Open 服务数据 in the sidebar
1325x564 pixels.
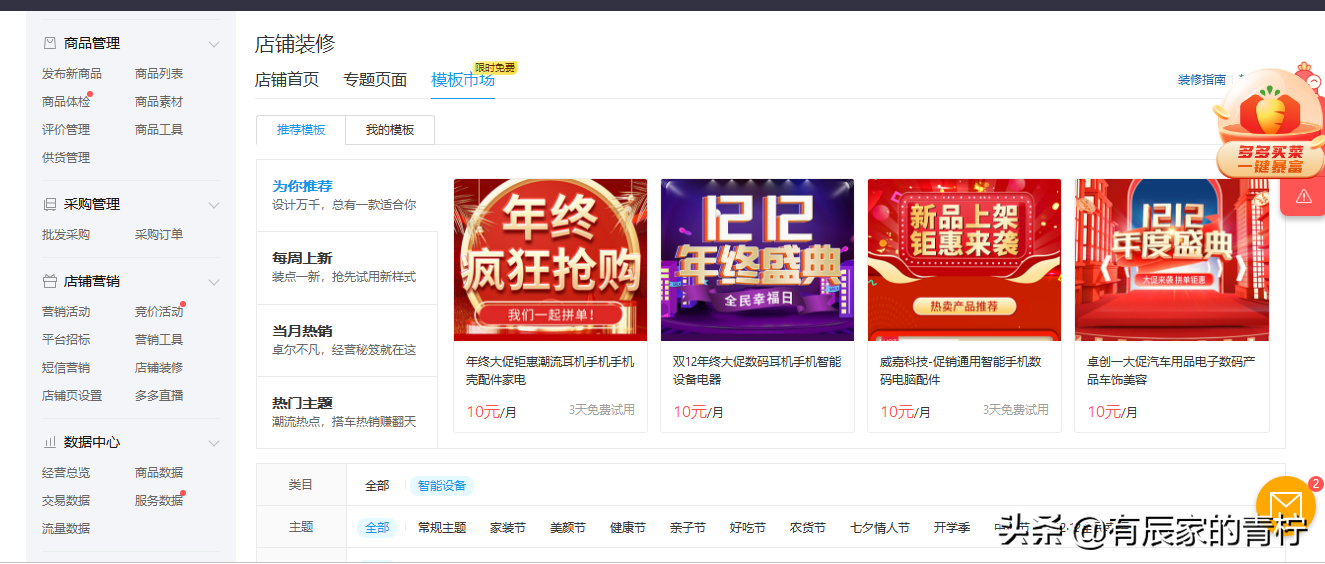point(159,501)
